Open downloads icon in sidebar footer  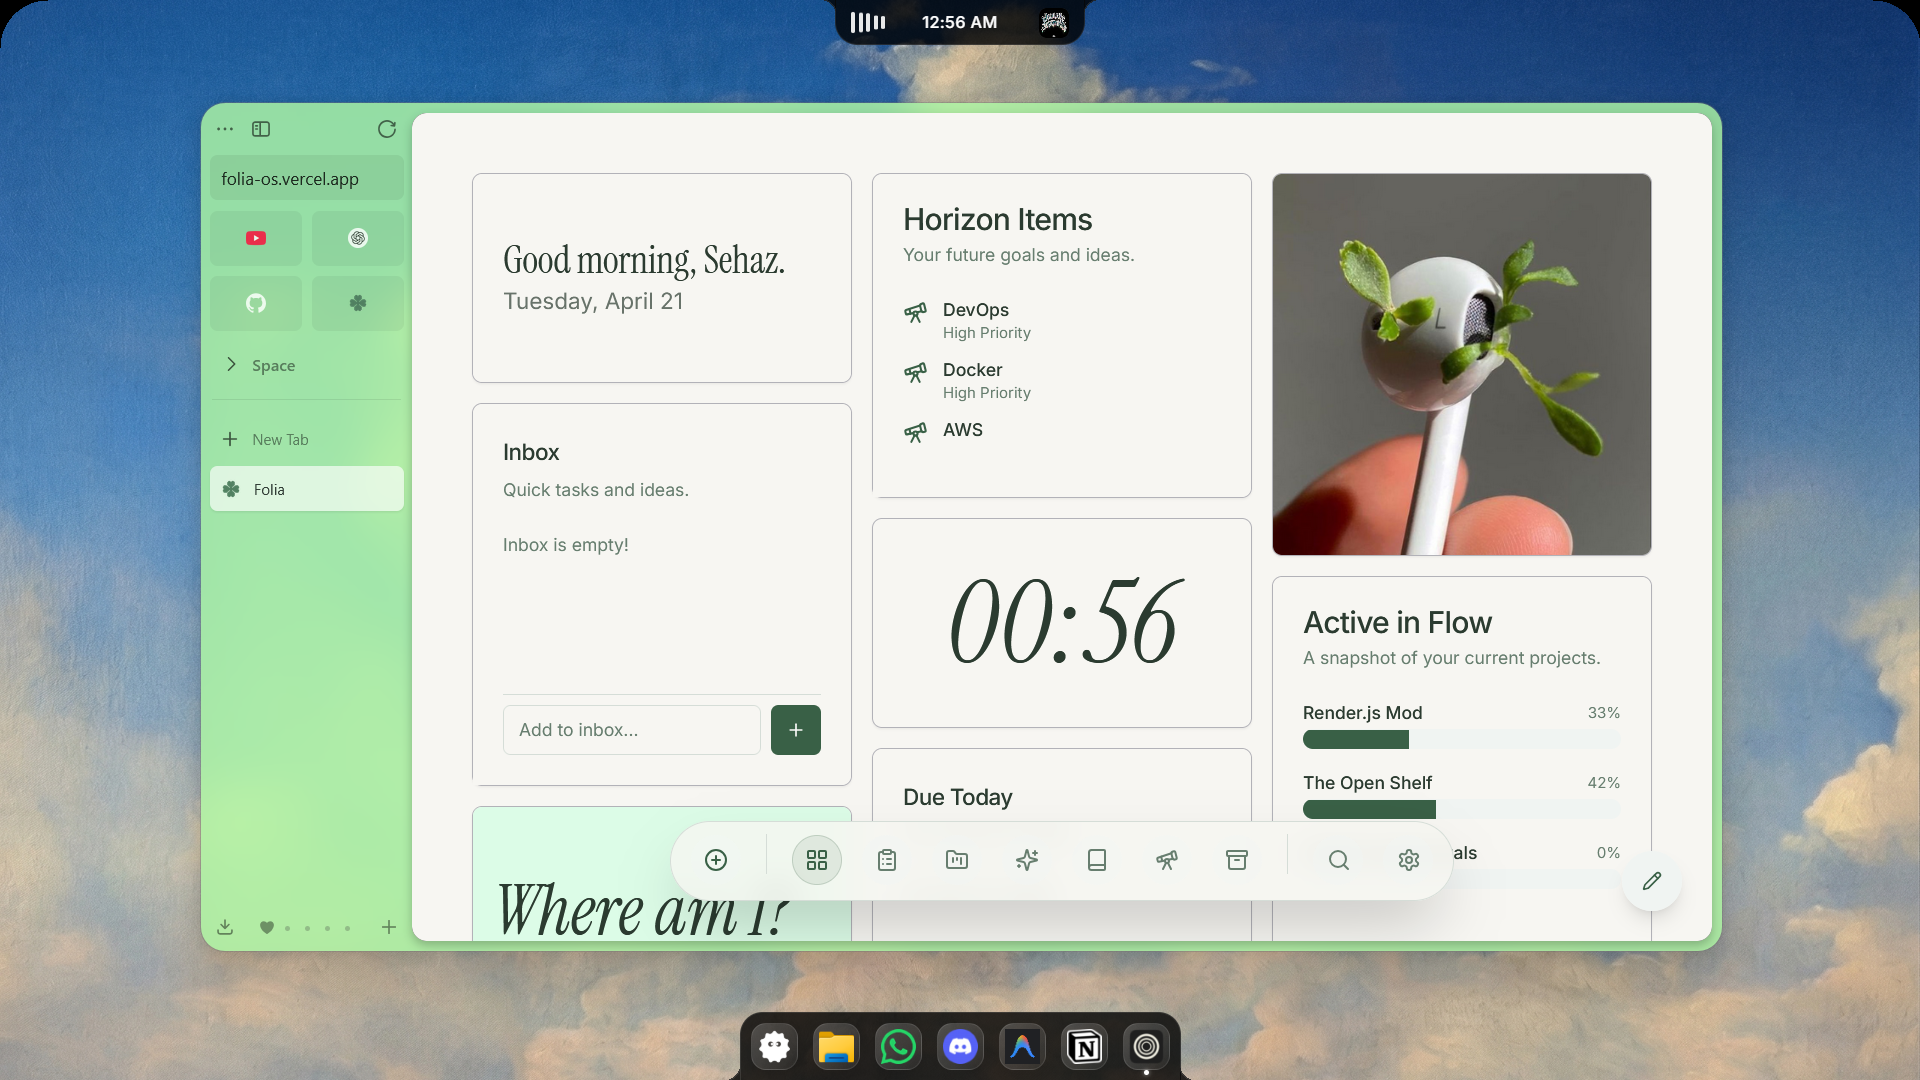click(x=225, y=927)
